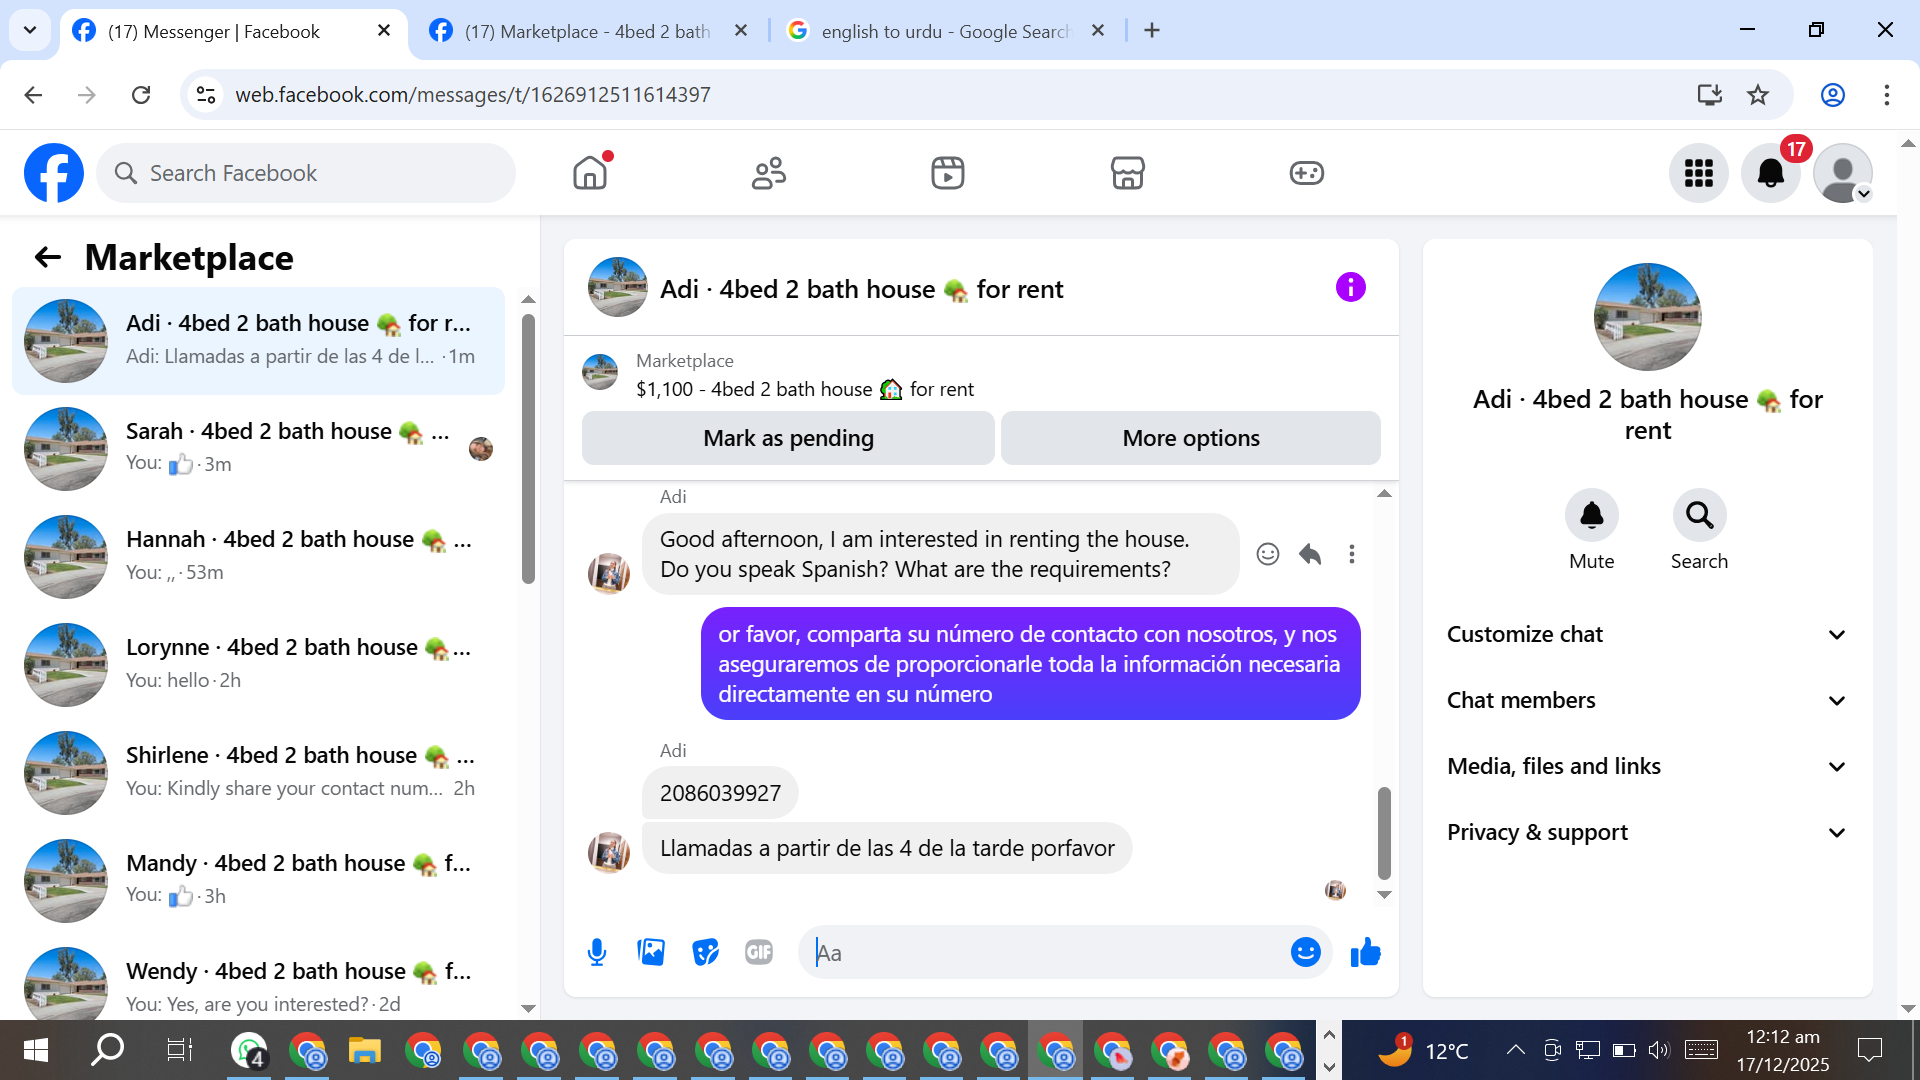Viewport: 1920px width, 1080px height.
Task: Open Shirlene conversation in the list
Action: [x=258, y=773]
